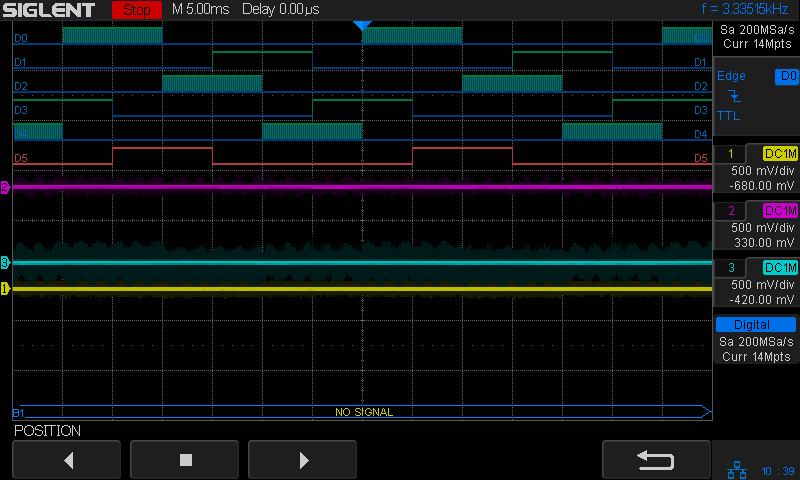Screen dimensions: 800x480
Task: Click the right-side D2 channel label
Action: pos(701,86)
